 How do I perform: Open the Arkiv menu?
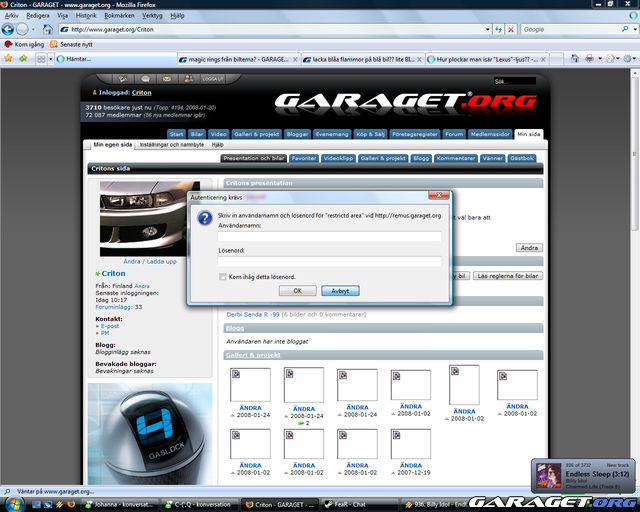click(11, 16)
